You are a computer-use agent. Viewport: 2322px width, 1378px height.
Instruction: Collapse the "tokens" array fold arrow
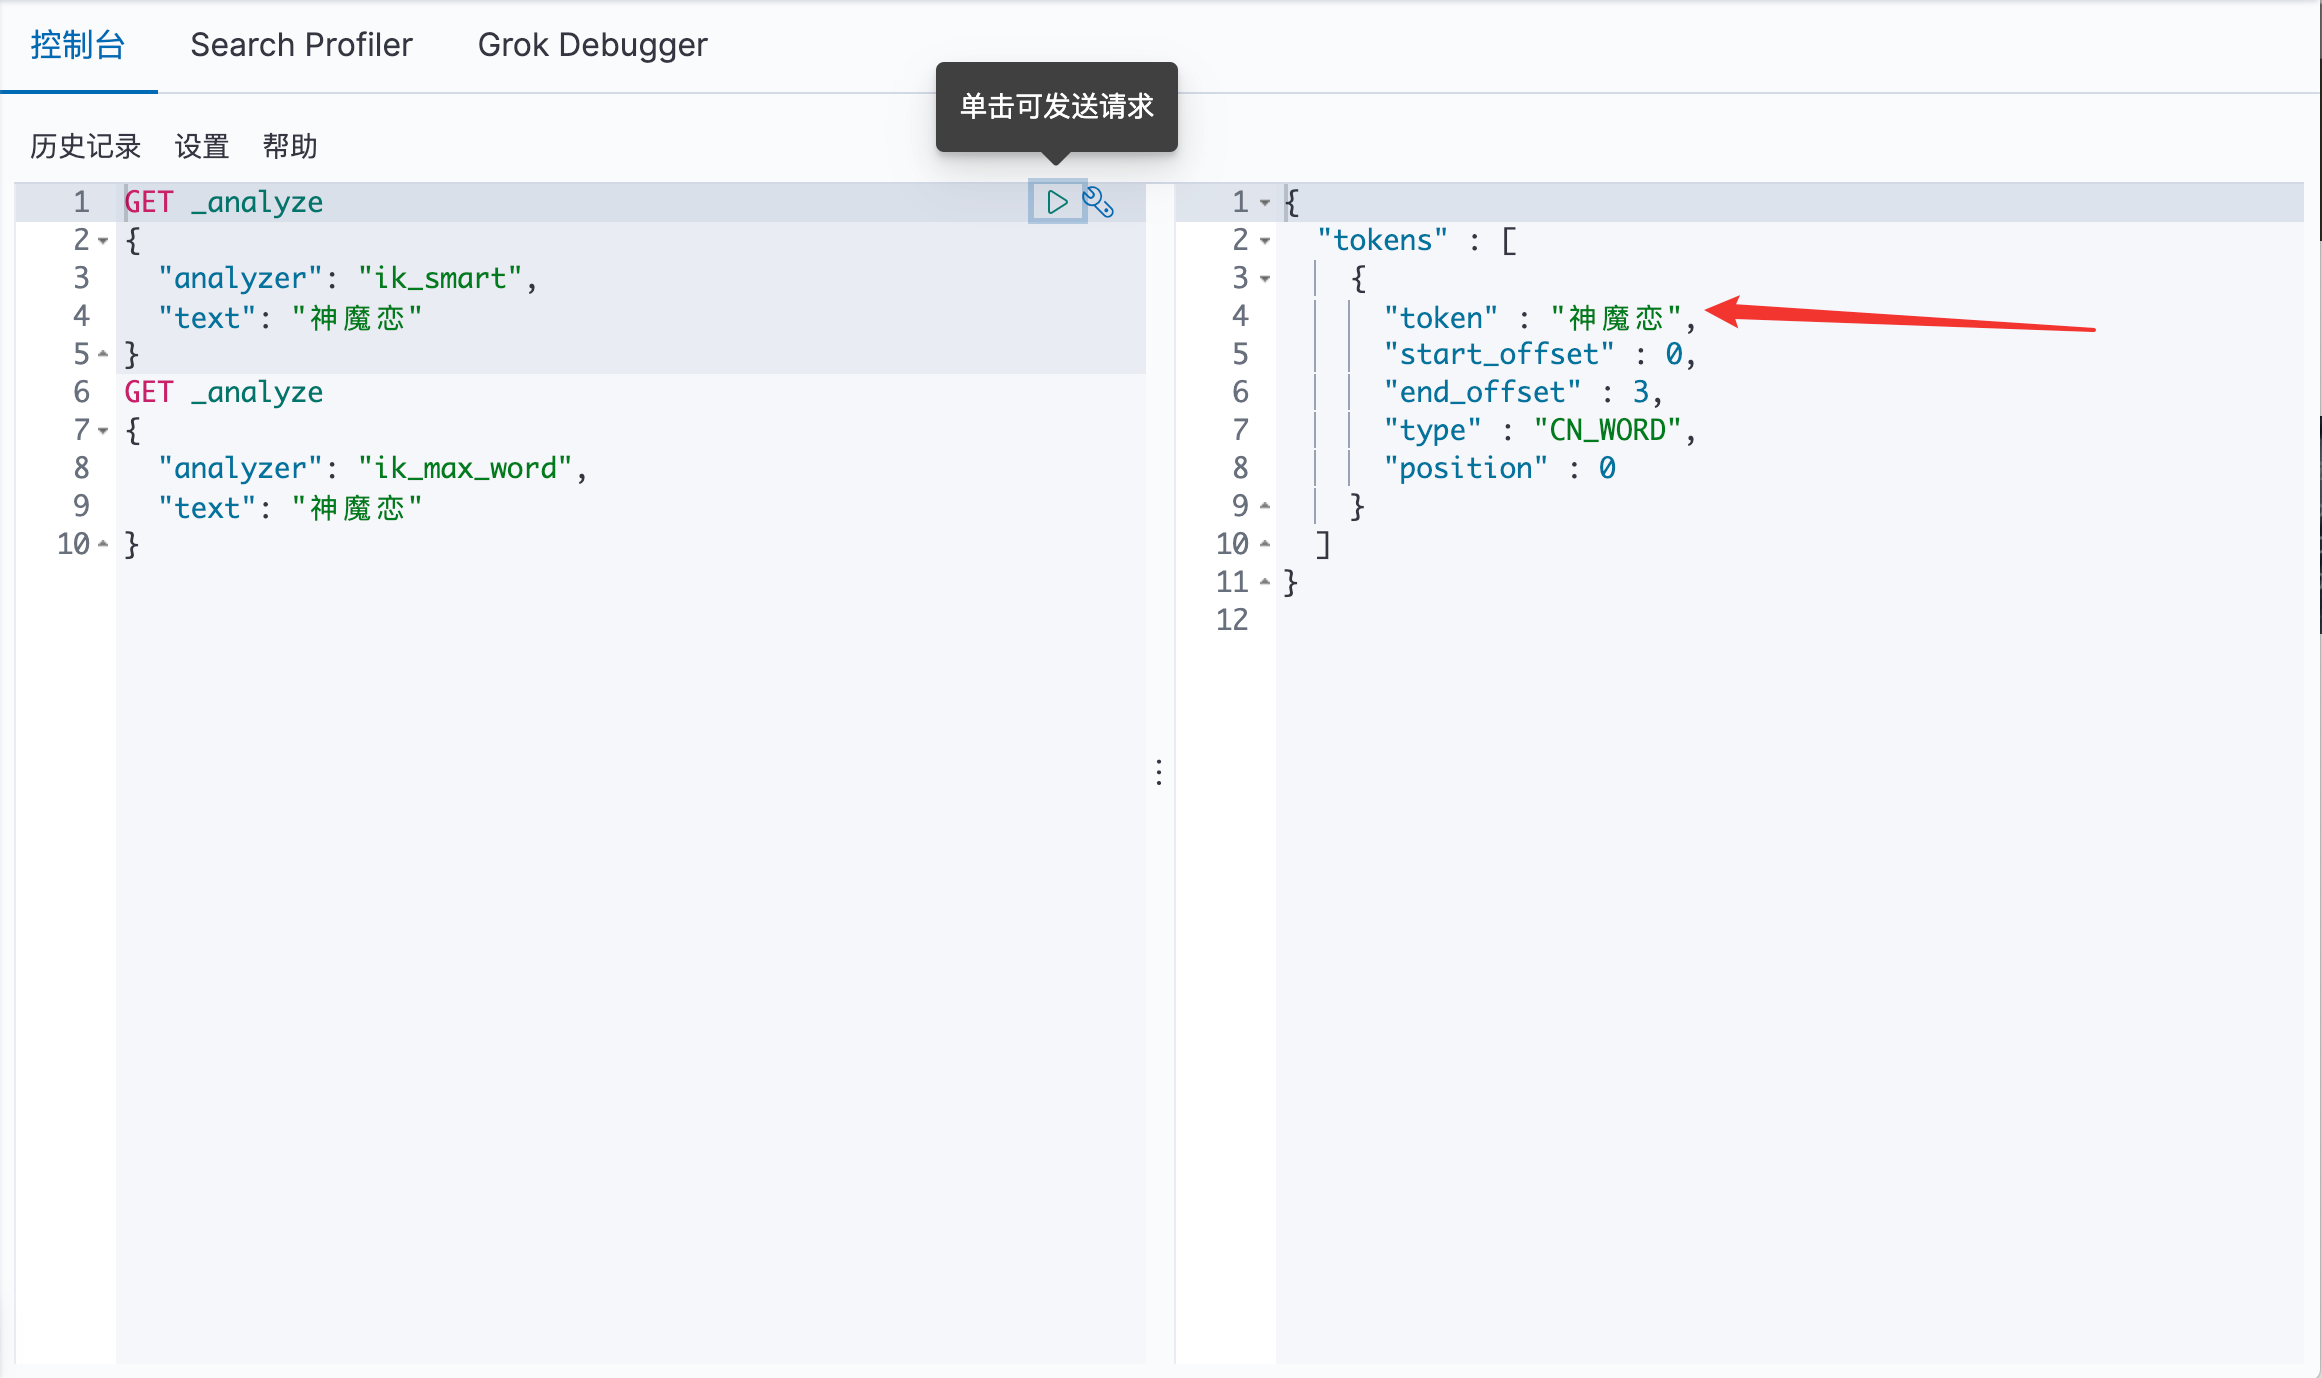tap(1265, 241)
